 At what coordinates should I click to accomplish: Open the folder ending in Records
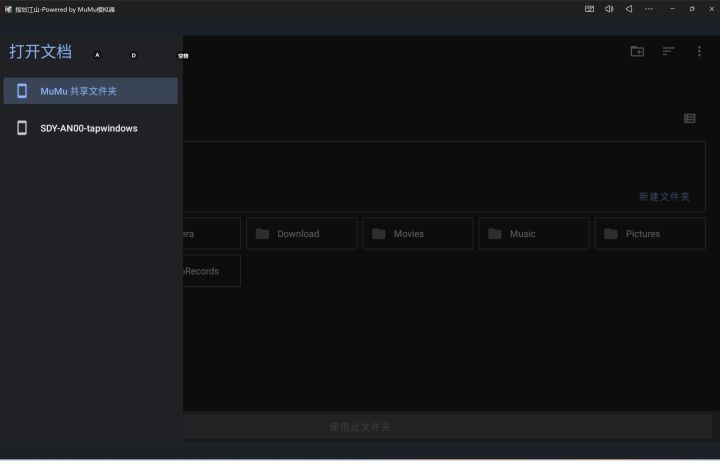click(211, 271)
